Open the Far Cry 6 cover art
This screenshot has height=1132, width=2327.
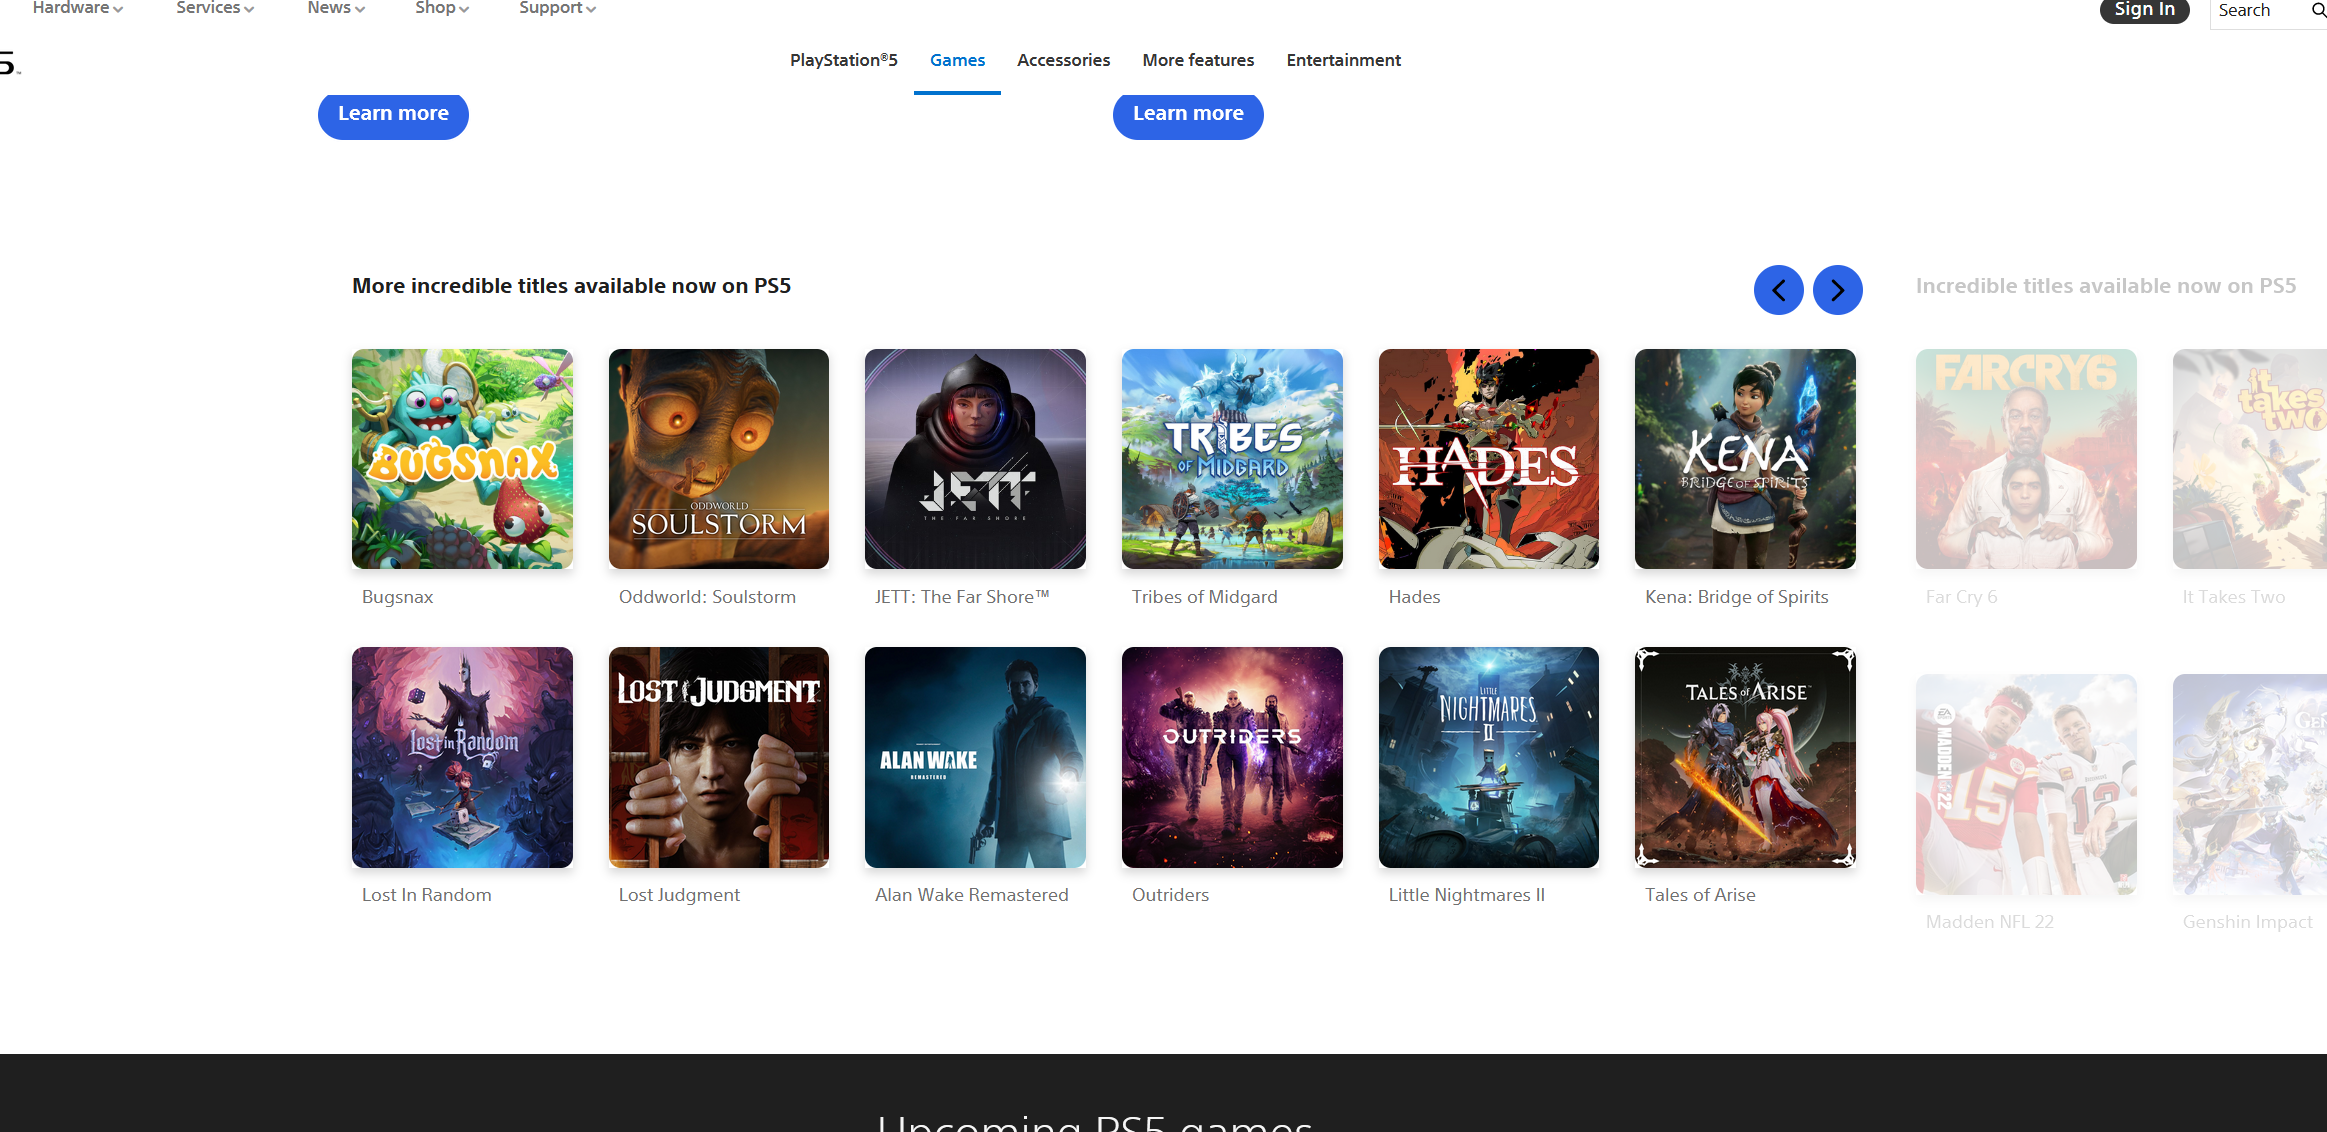[2026, 459]
